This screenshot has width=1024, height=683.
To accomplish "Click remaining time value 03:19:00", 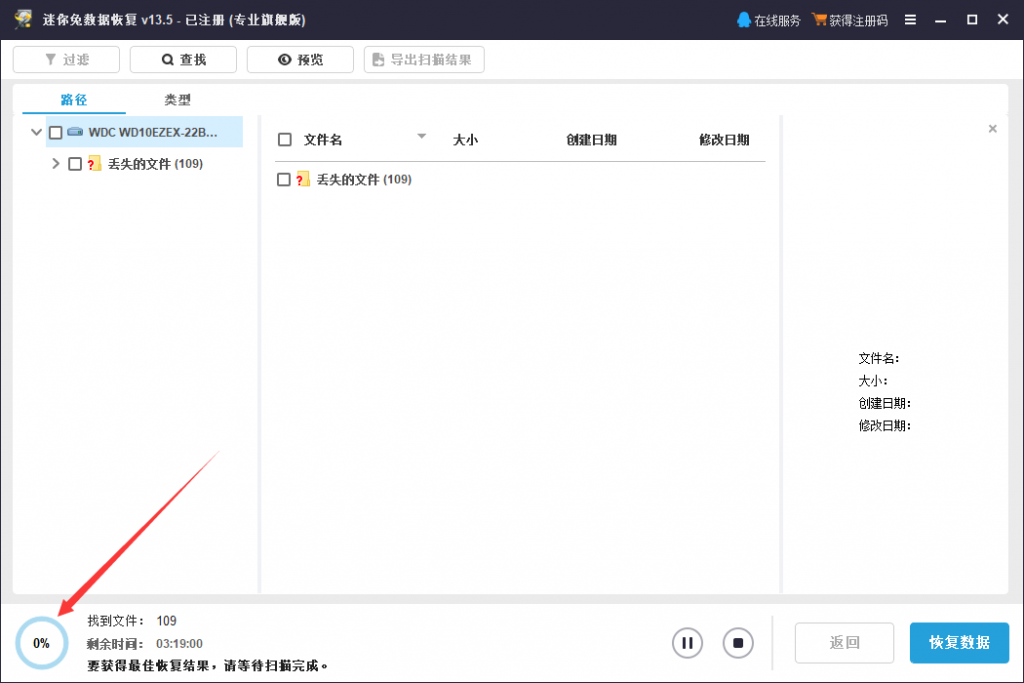I will click(179, 644).
